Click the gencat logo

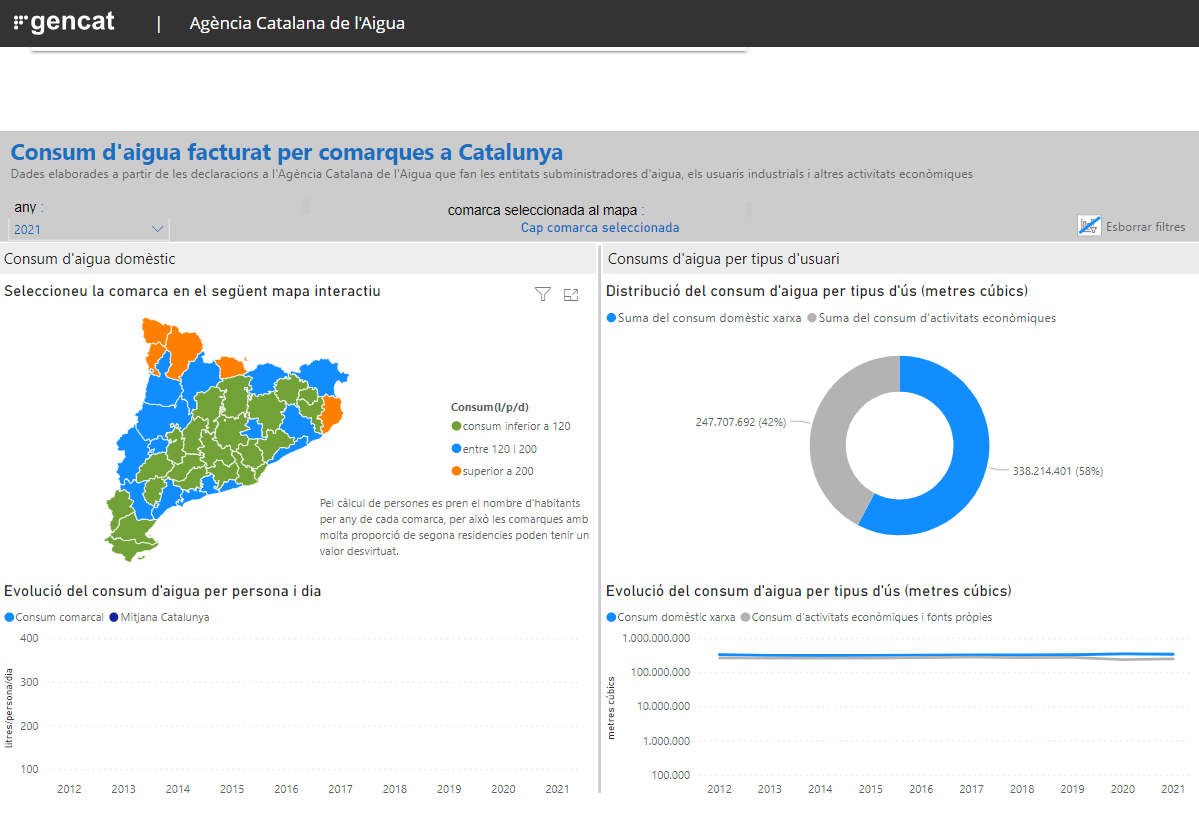(x=64, y=22)
